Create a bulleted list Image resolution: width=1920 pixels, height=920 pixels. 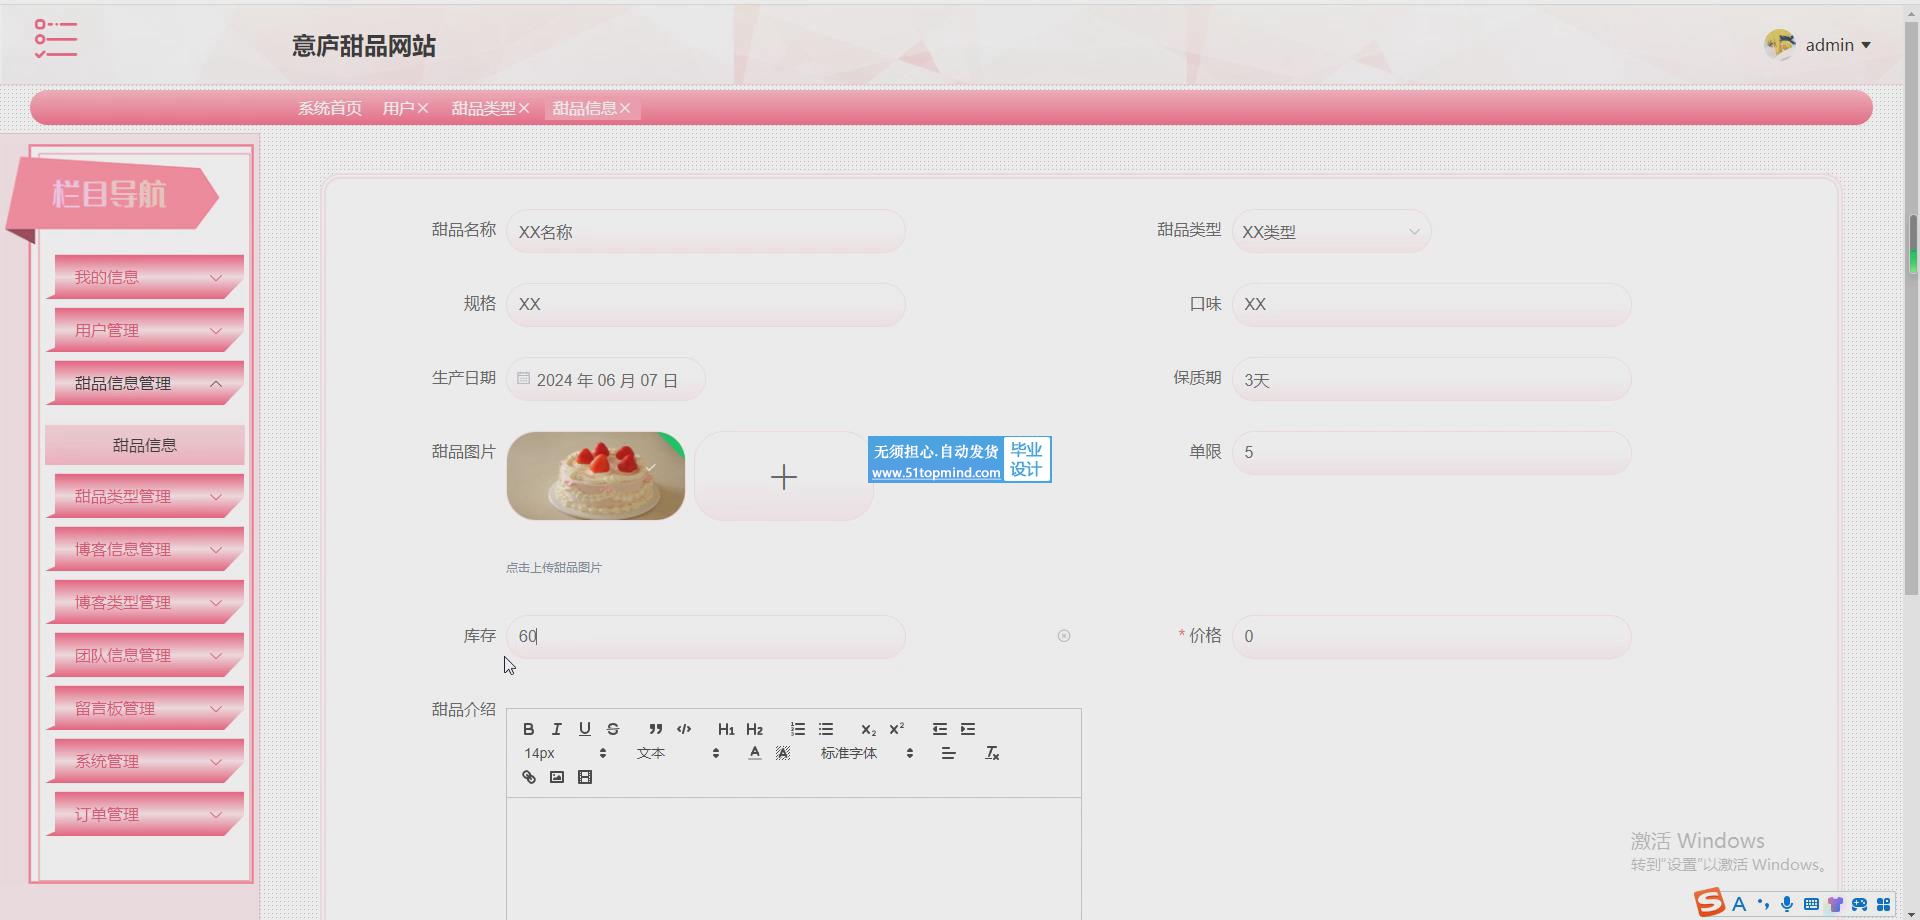coord(826,729)
